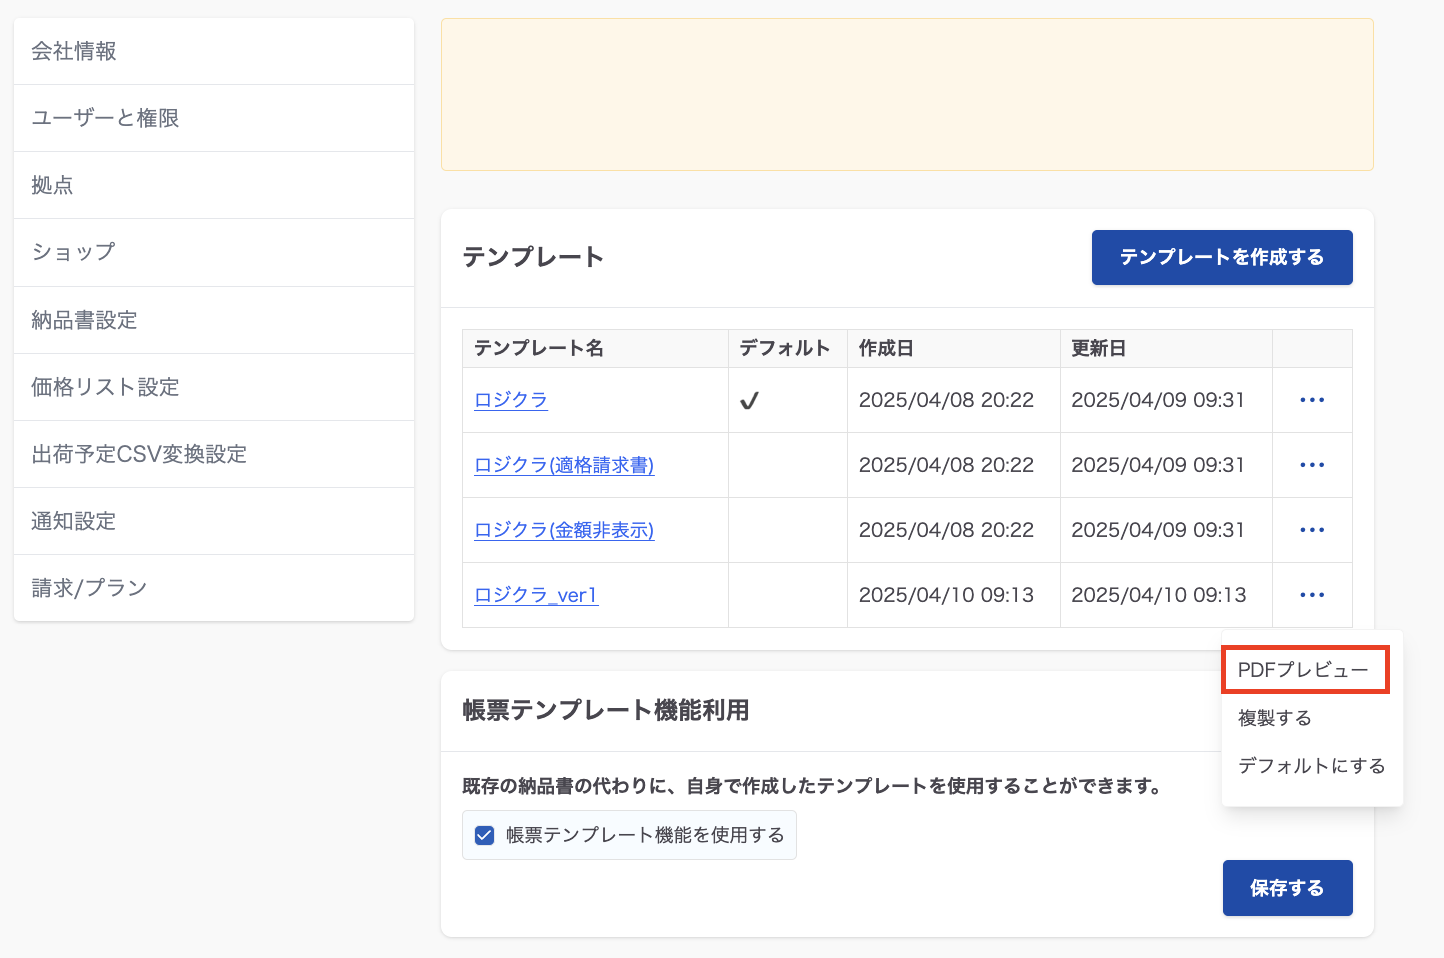Select 通知設定 in the sidebar

point(74,521)
